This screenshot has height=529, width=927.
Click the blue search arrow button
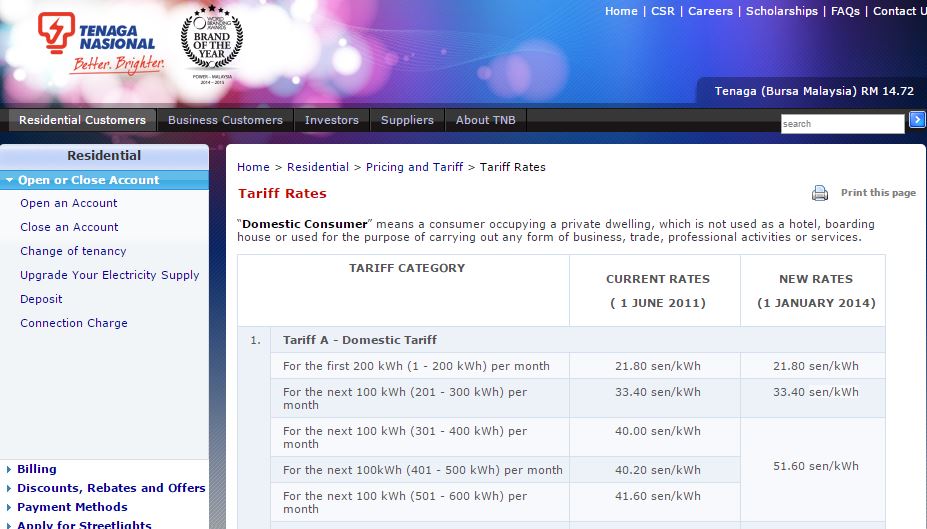(x=917, y=120)
